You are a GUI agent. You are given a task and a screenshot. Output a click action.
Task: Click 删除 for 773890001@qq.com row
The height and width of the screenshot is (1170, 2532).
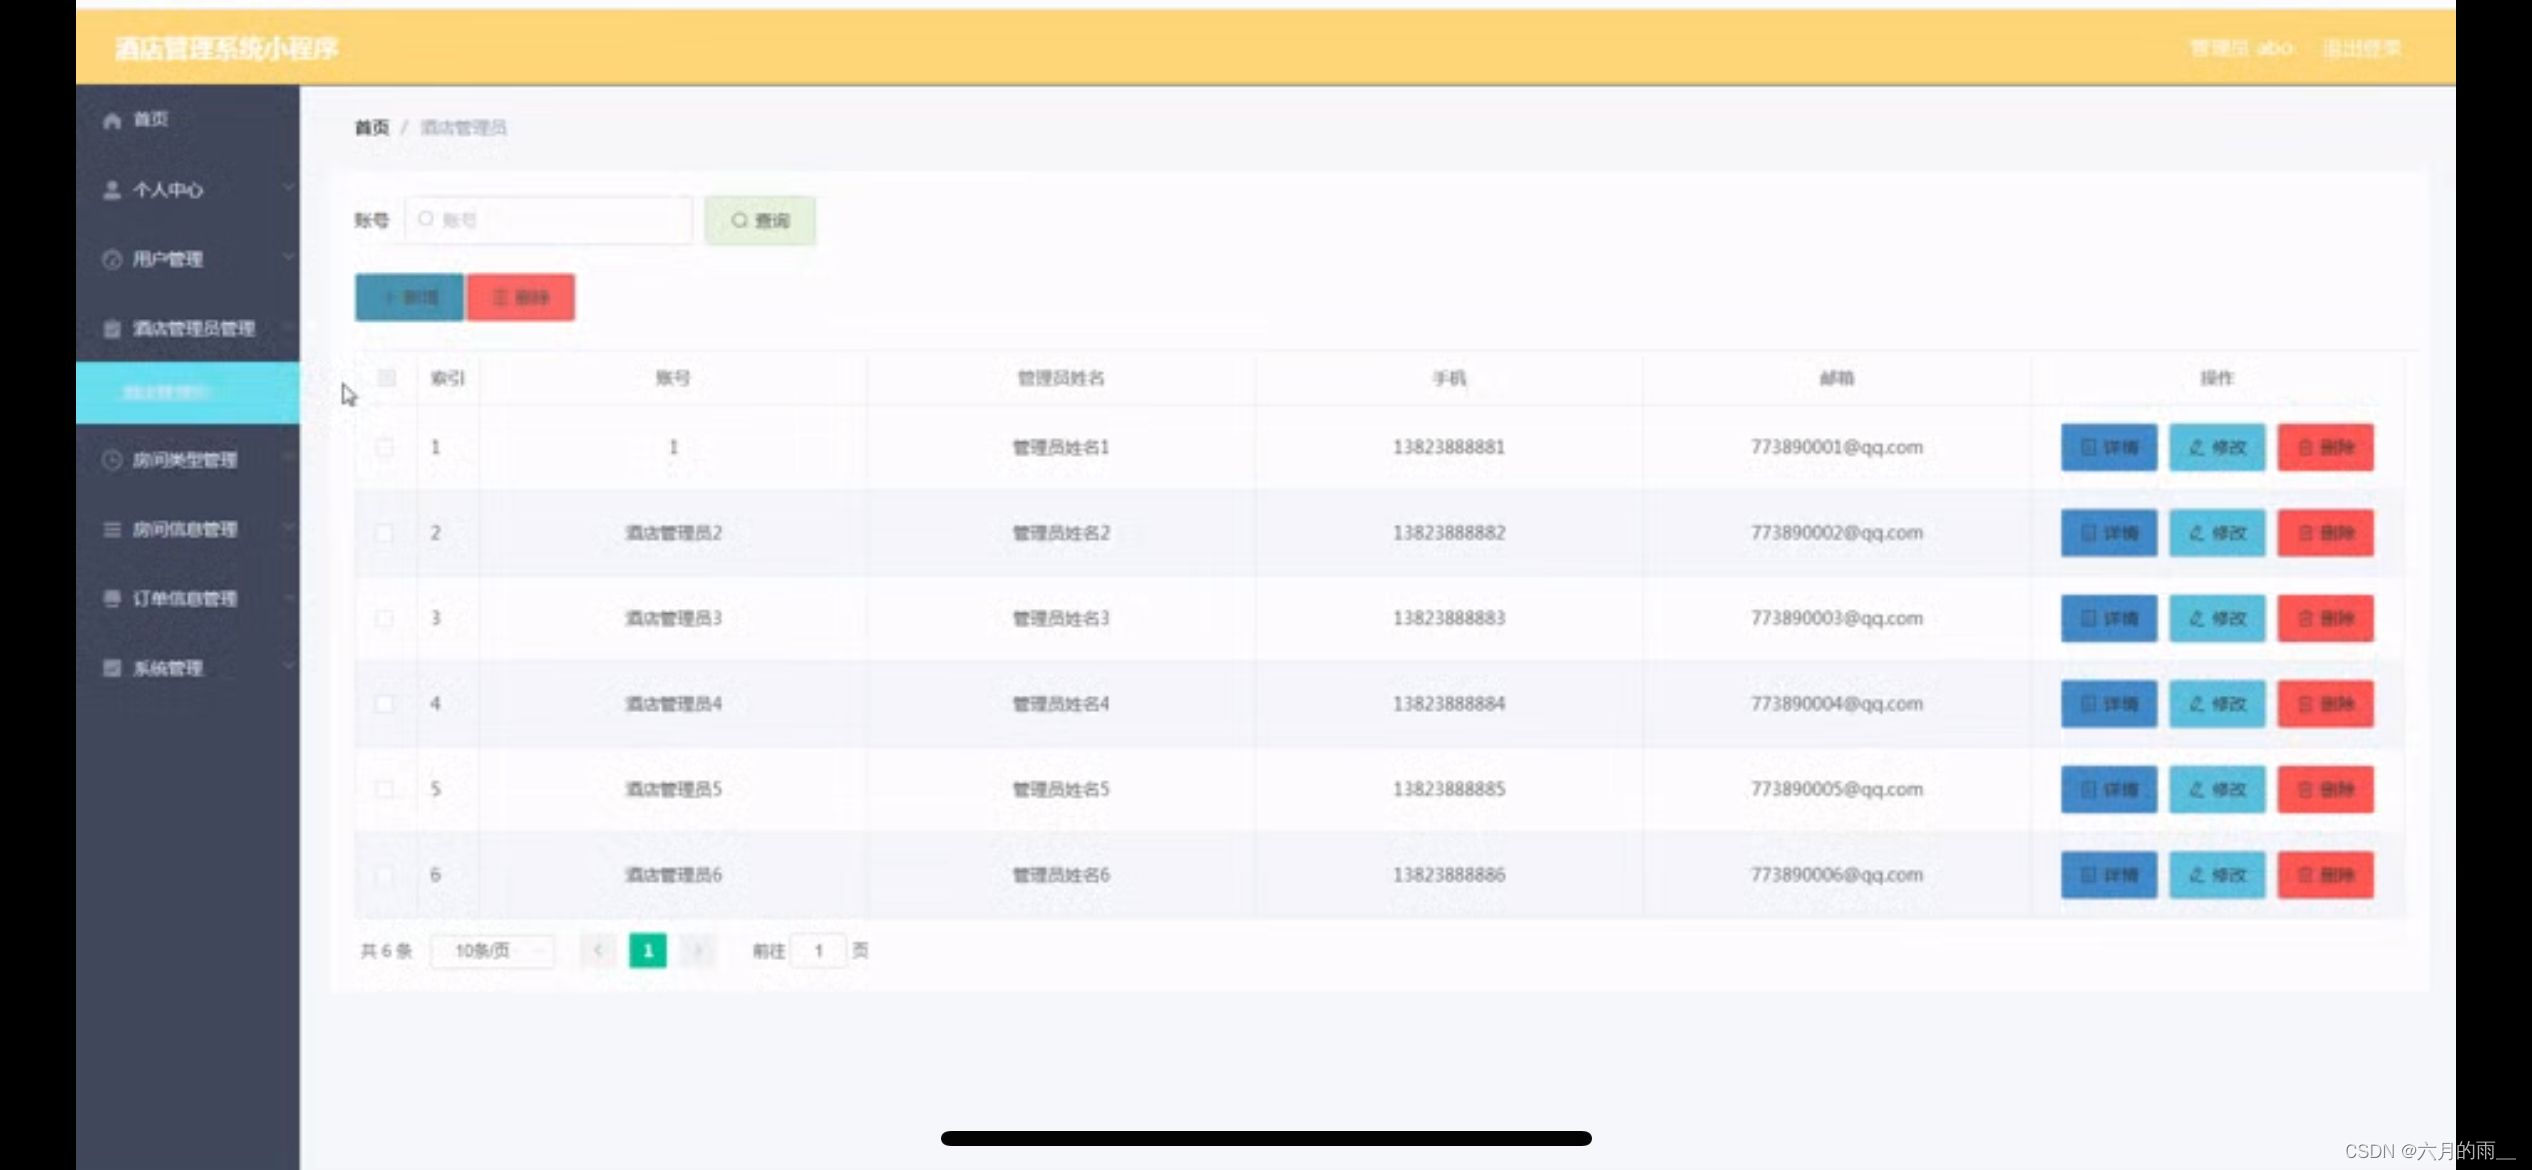tap(2325, 447)
